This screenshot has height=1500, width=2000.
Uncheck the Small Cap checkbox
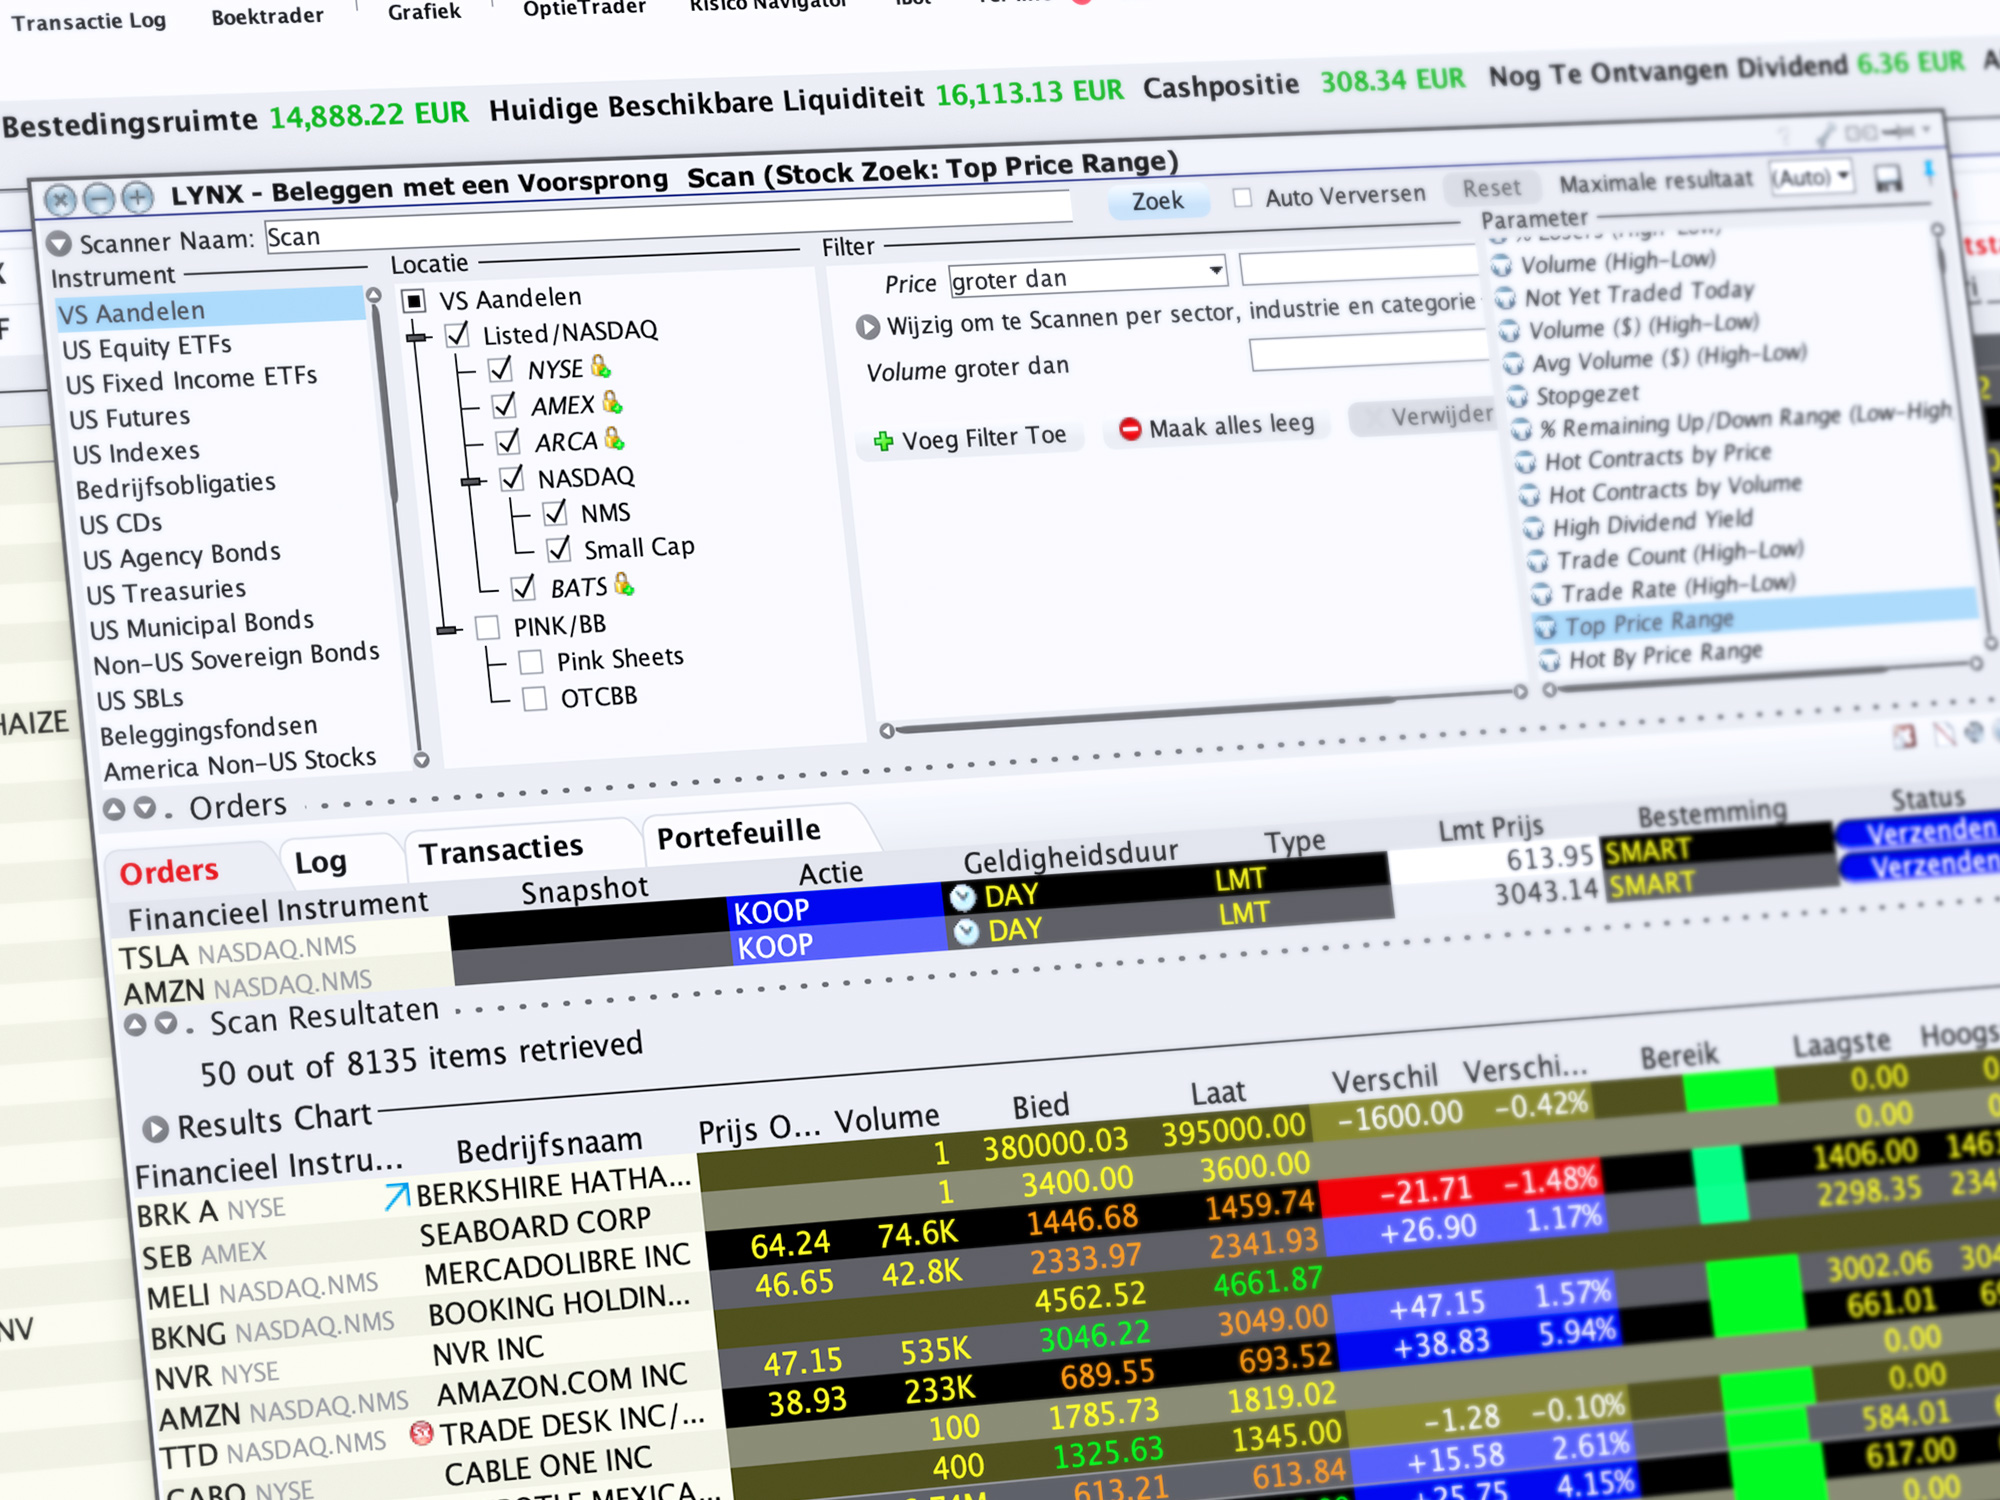(558, 549)
